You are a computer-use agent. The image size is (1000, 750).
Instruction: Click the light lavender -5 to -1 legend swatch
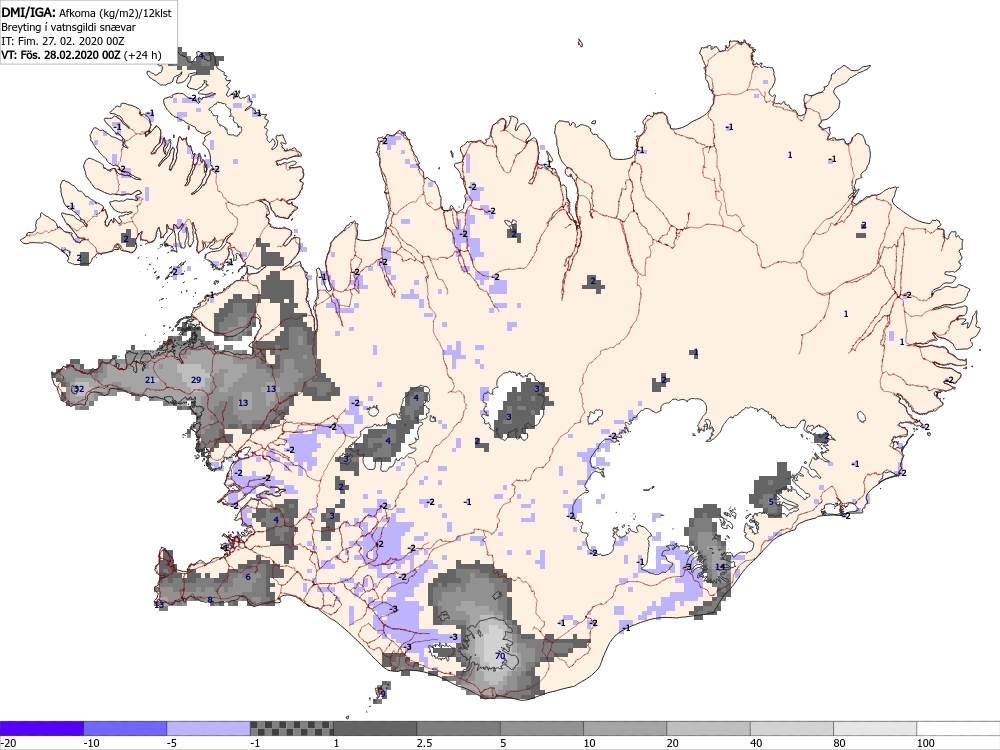click(x=209, y=728)
